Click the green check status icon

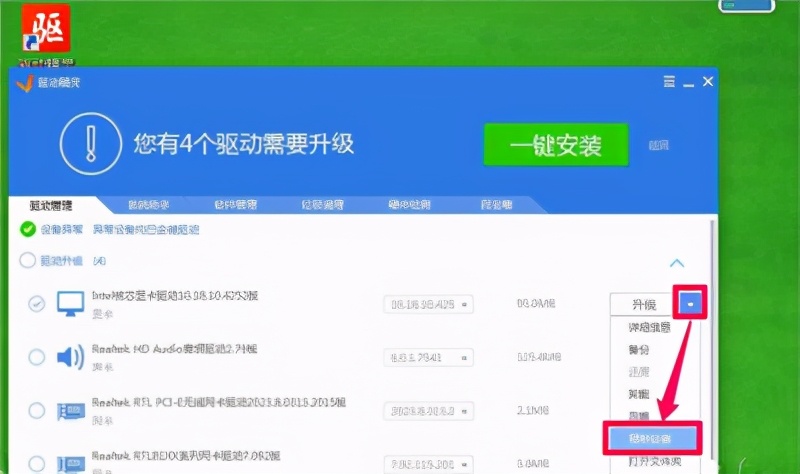(28, 229)
